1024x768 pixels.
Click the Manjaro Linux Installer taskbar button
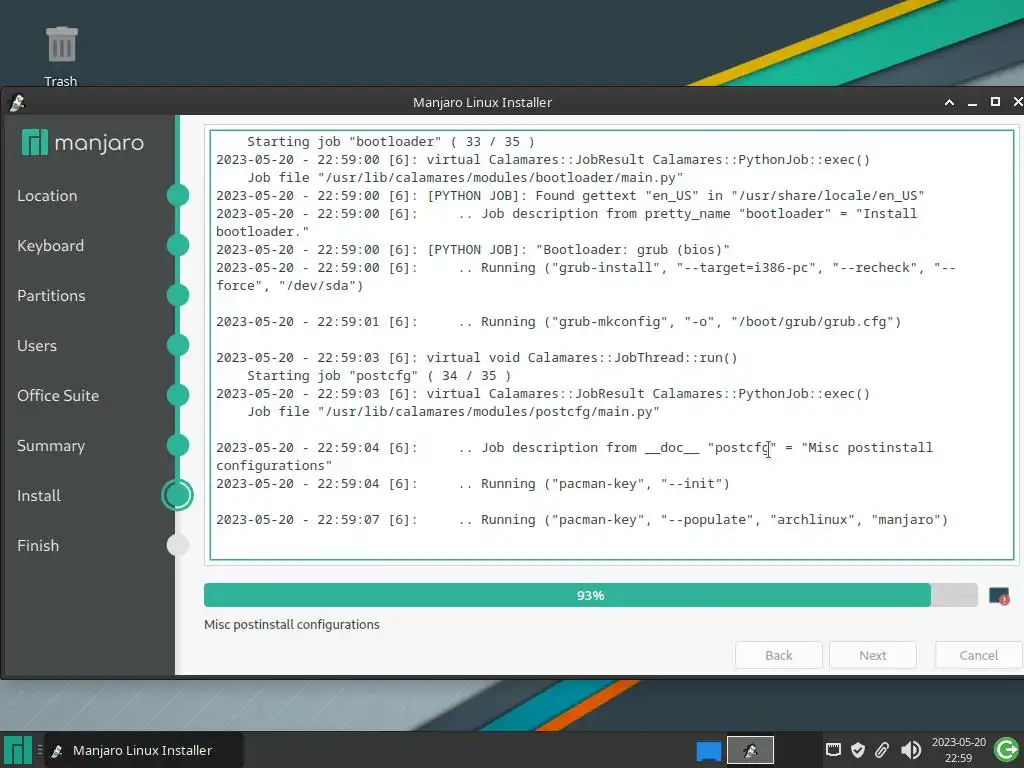coord(144,750)
